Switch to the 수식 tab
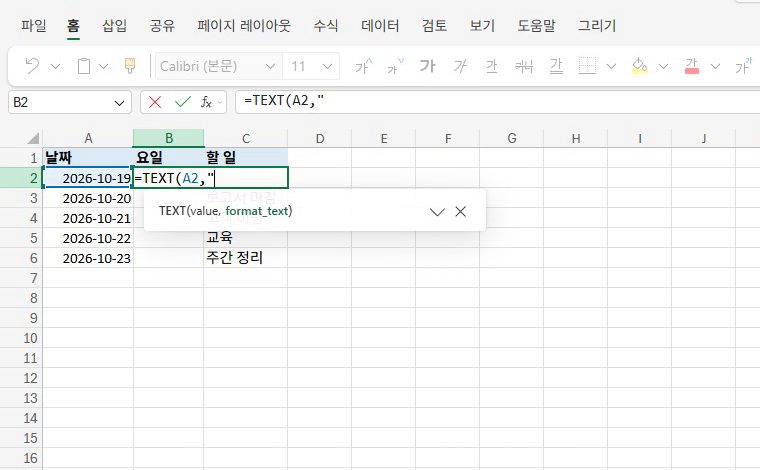The height and width of the screenshot is (470, 760). (x=325, y=25)
